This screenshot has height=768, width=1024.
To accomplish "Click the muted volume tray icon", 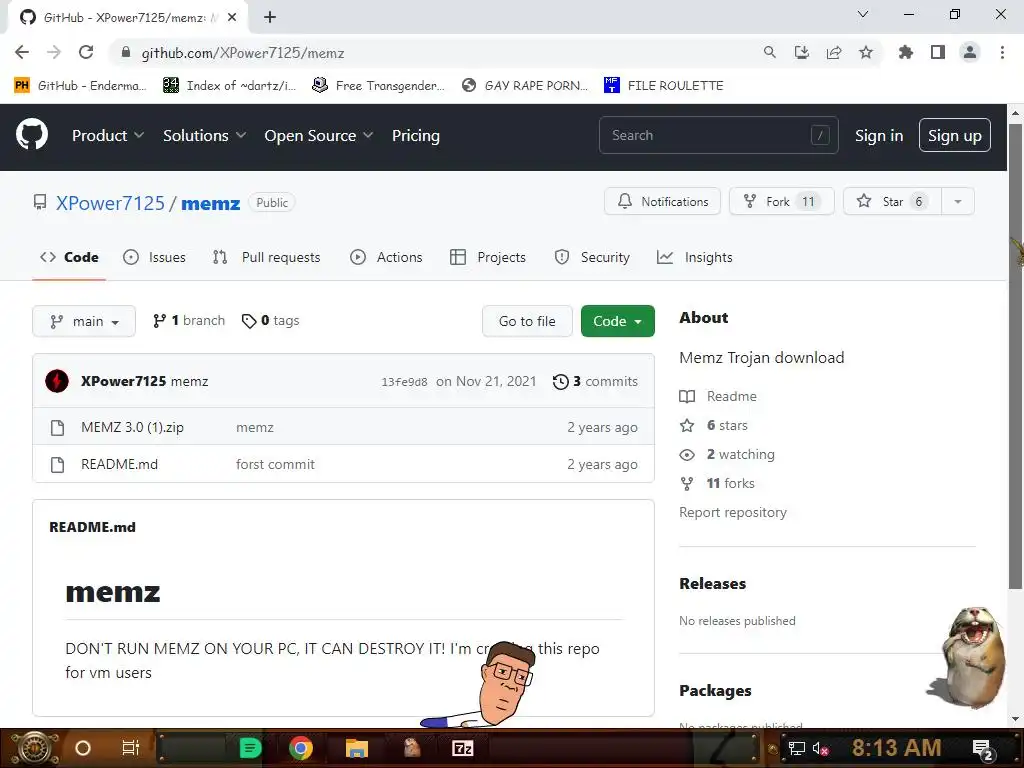I will pyautogui.click(x=820, y=748).
